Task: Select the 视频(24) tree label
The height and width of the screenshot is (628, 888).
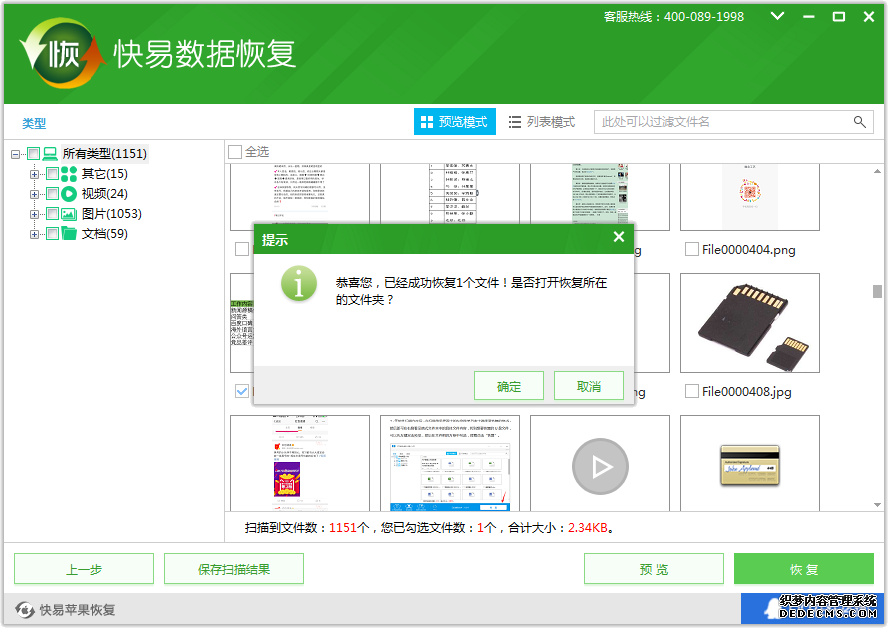Action: (x=105, y=194)
